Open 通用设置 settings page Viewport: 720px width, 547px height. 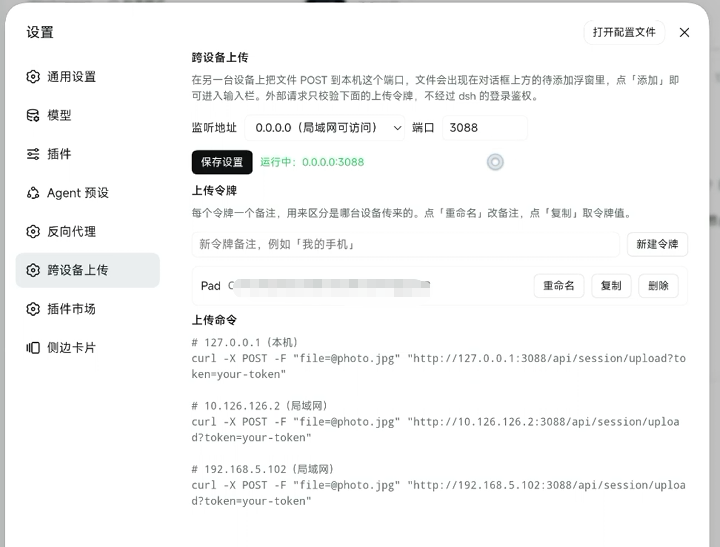click(x=88, y=77)
